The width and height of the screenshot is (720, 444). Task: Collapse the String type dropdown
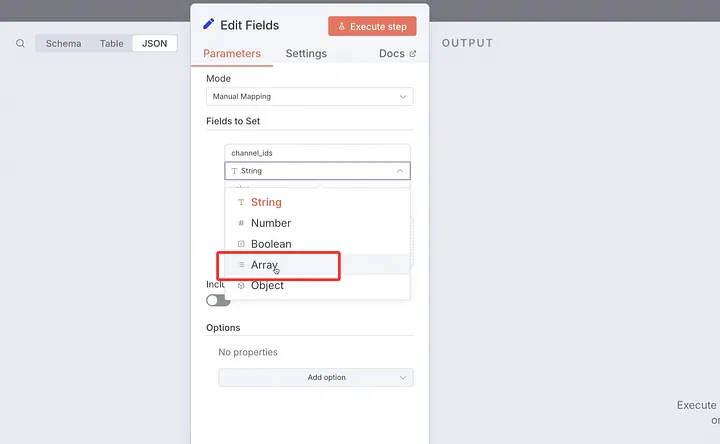400,171
